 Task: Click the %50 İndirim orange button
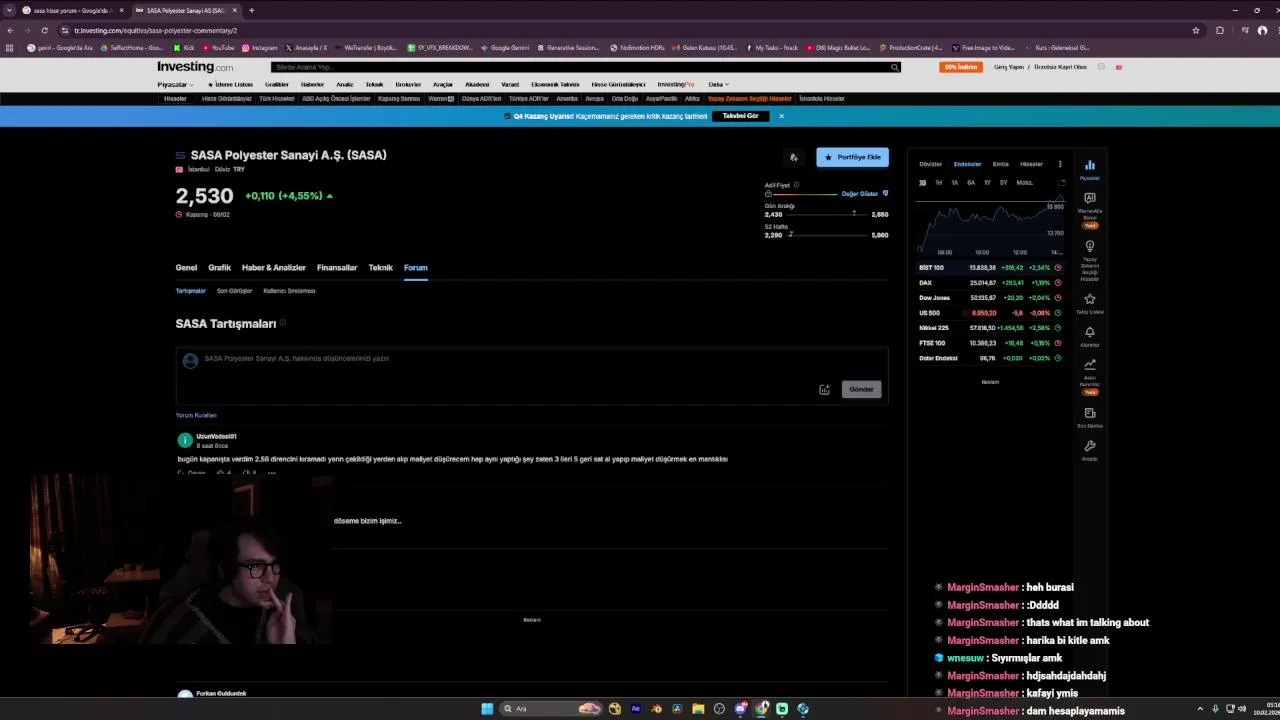coord(960,67)
